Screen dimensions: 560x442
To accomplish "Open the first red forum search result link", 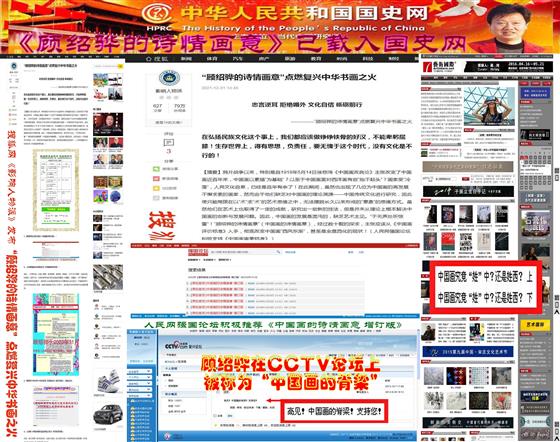I will (217, 283).
